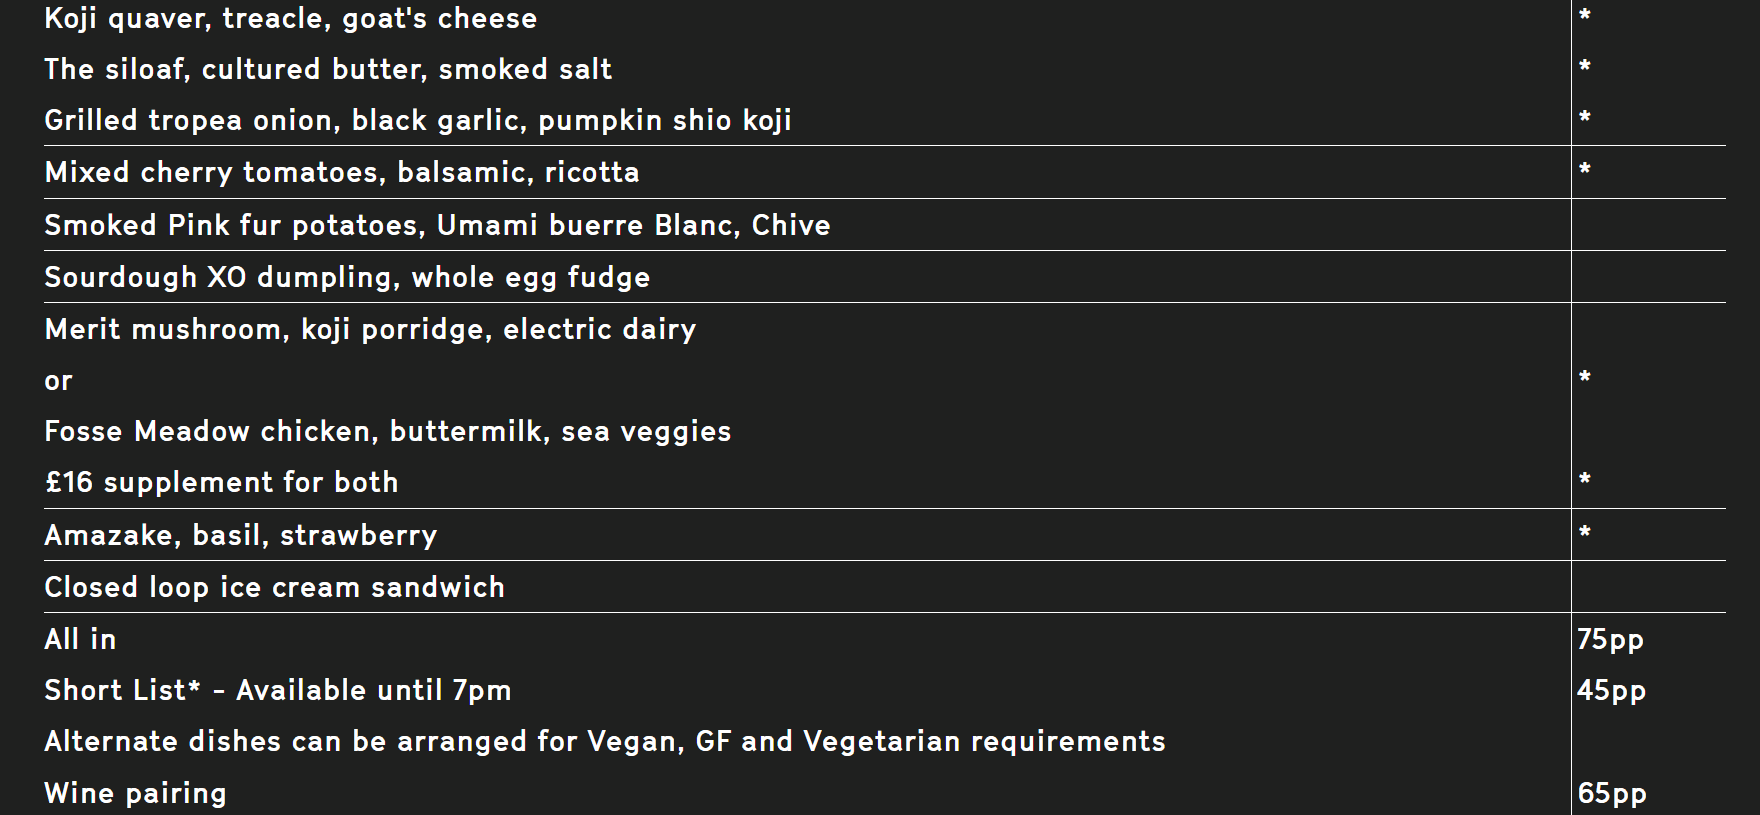Click the 65pp wine pairing price
The image size is (1760, 815).
tap(1612, 794)
